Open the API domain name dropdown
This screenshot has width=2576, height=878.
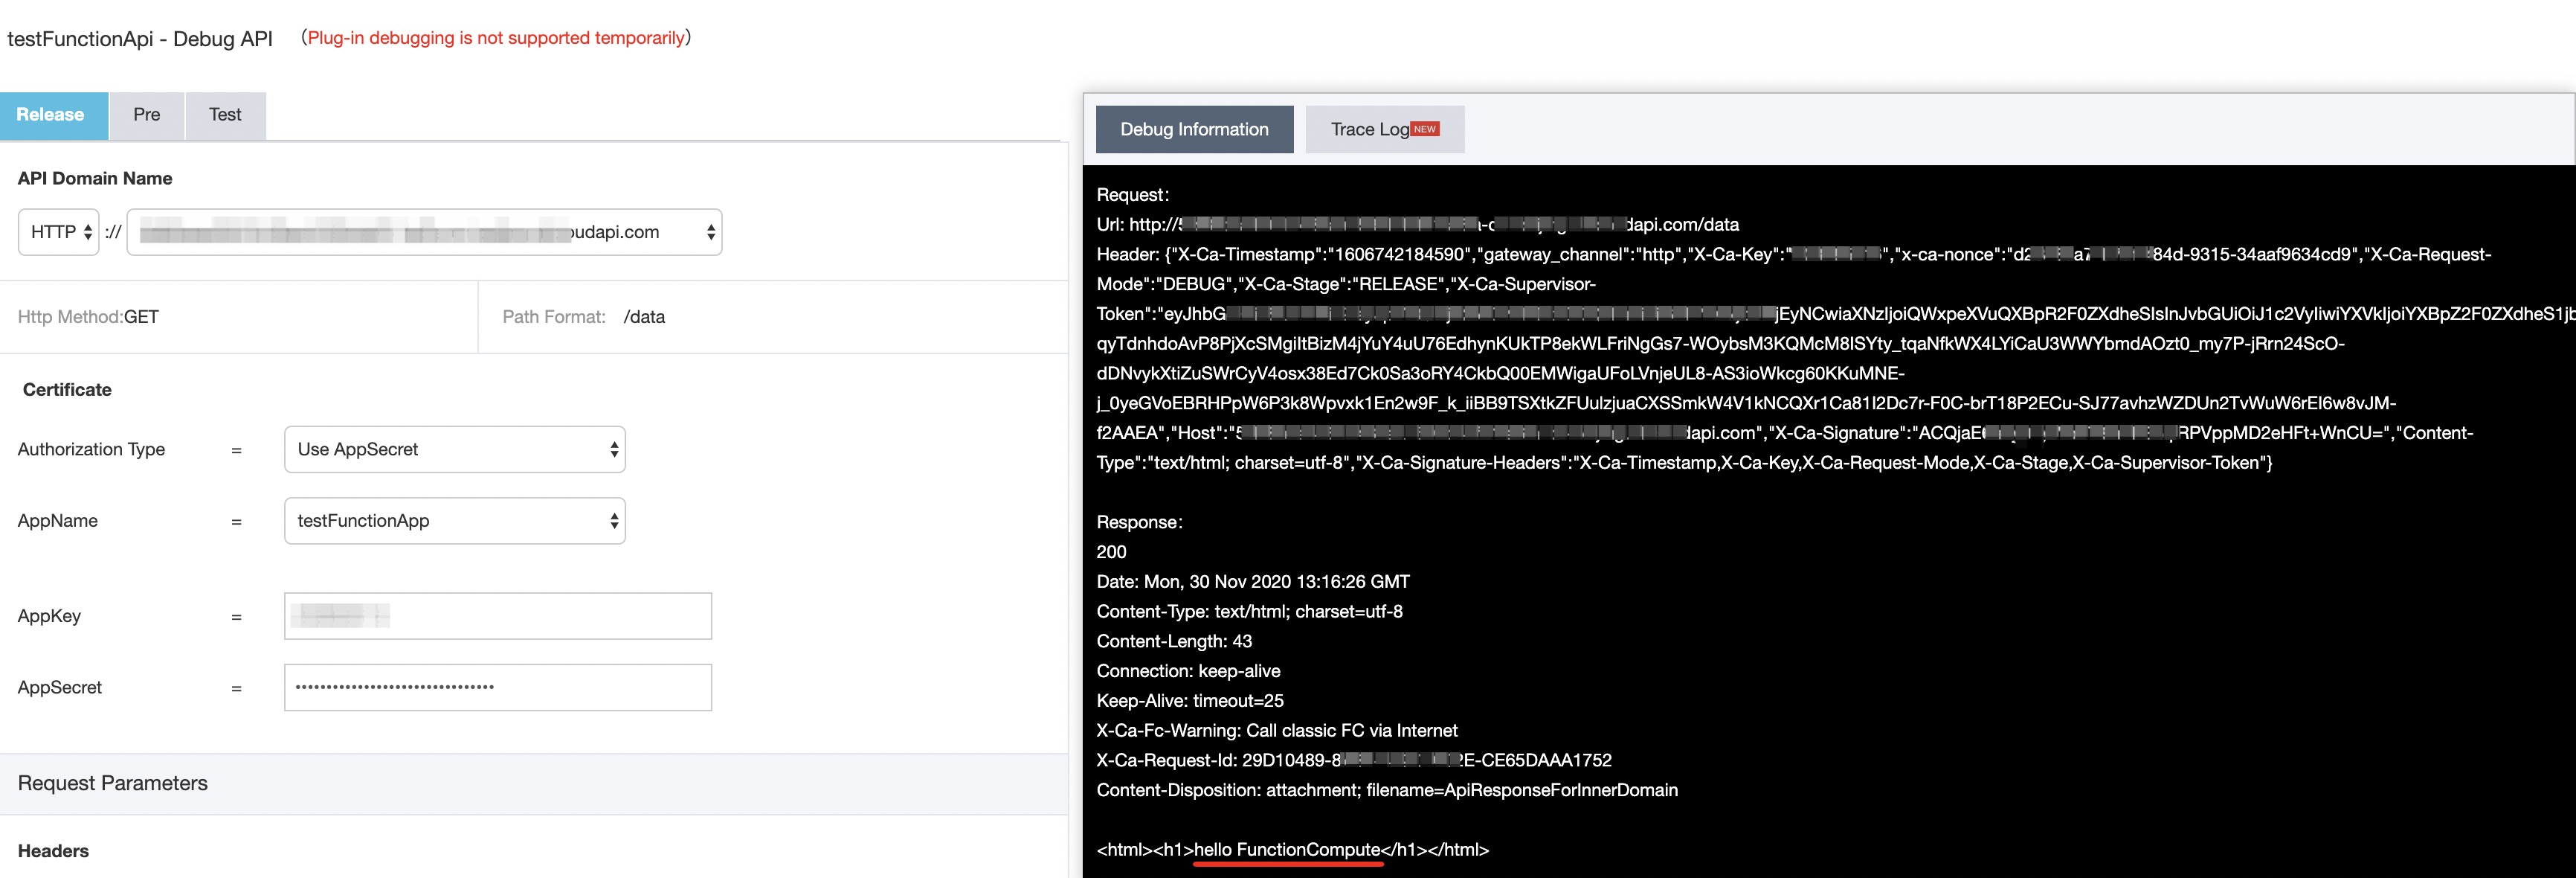point(424,232)
